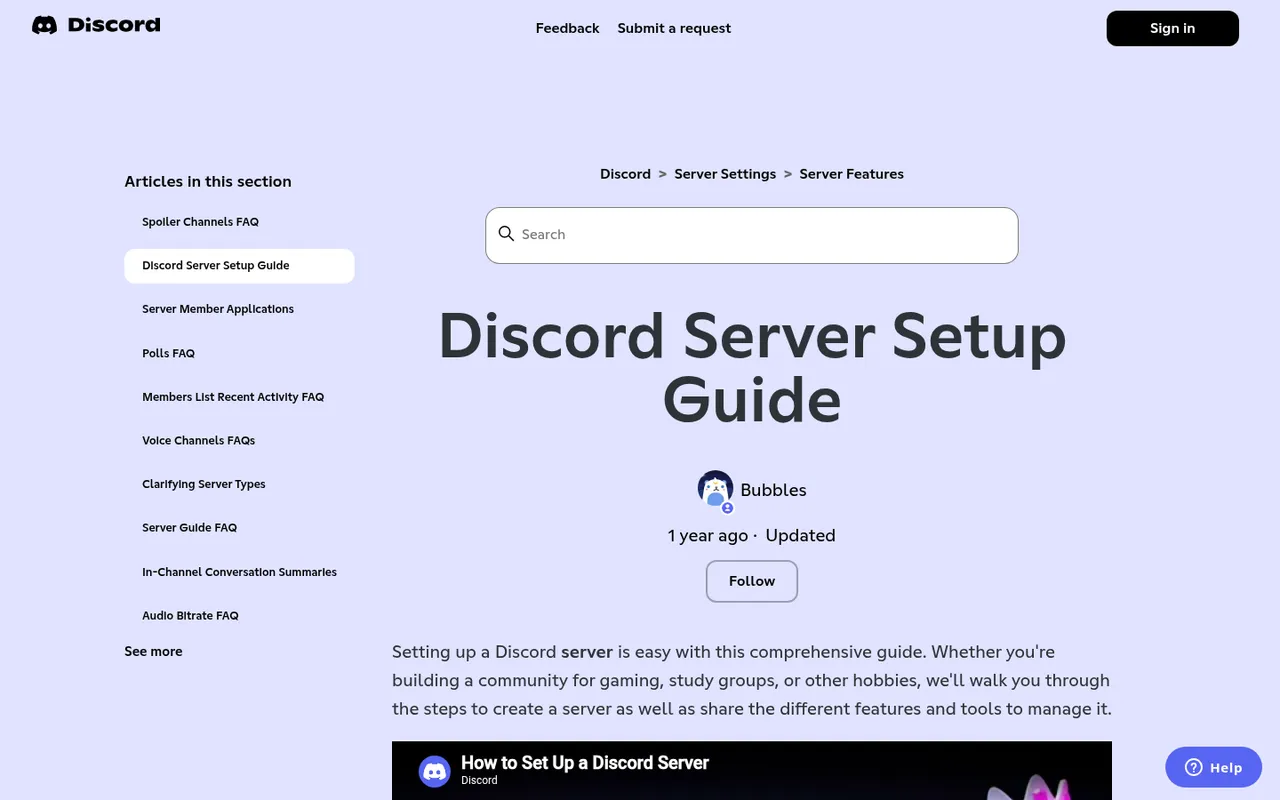Open the Help widget button
This screenshot has width=1280, height=800.
click(1213, 767)
